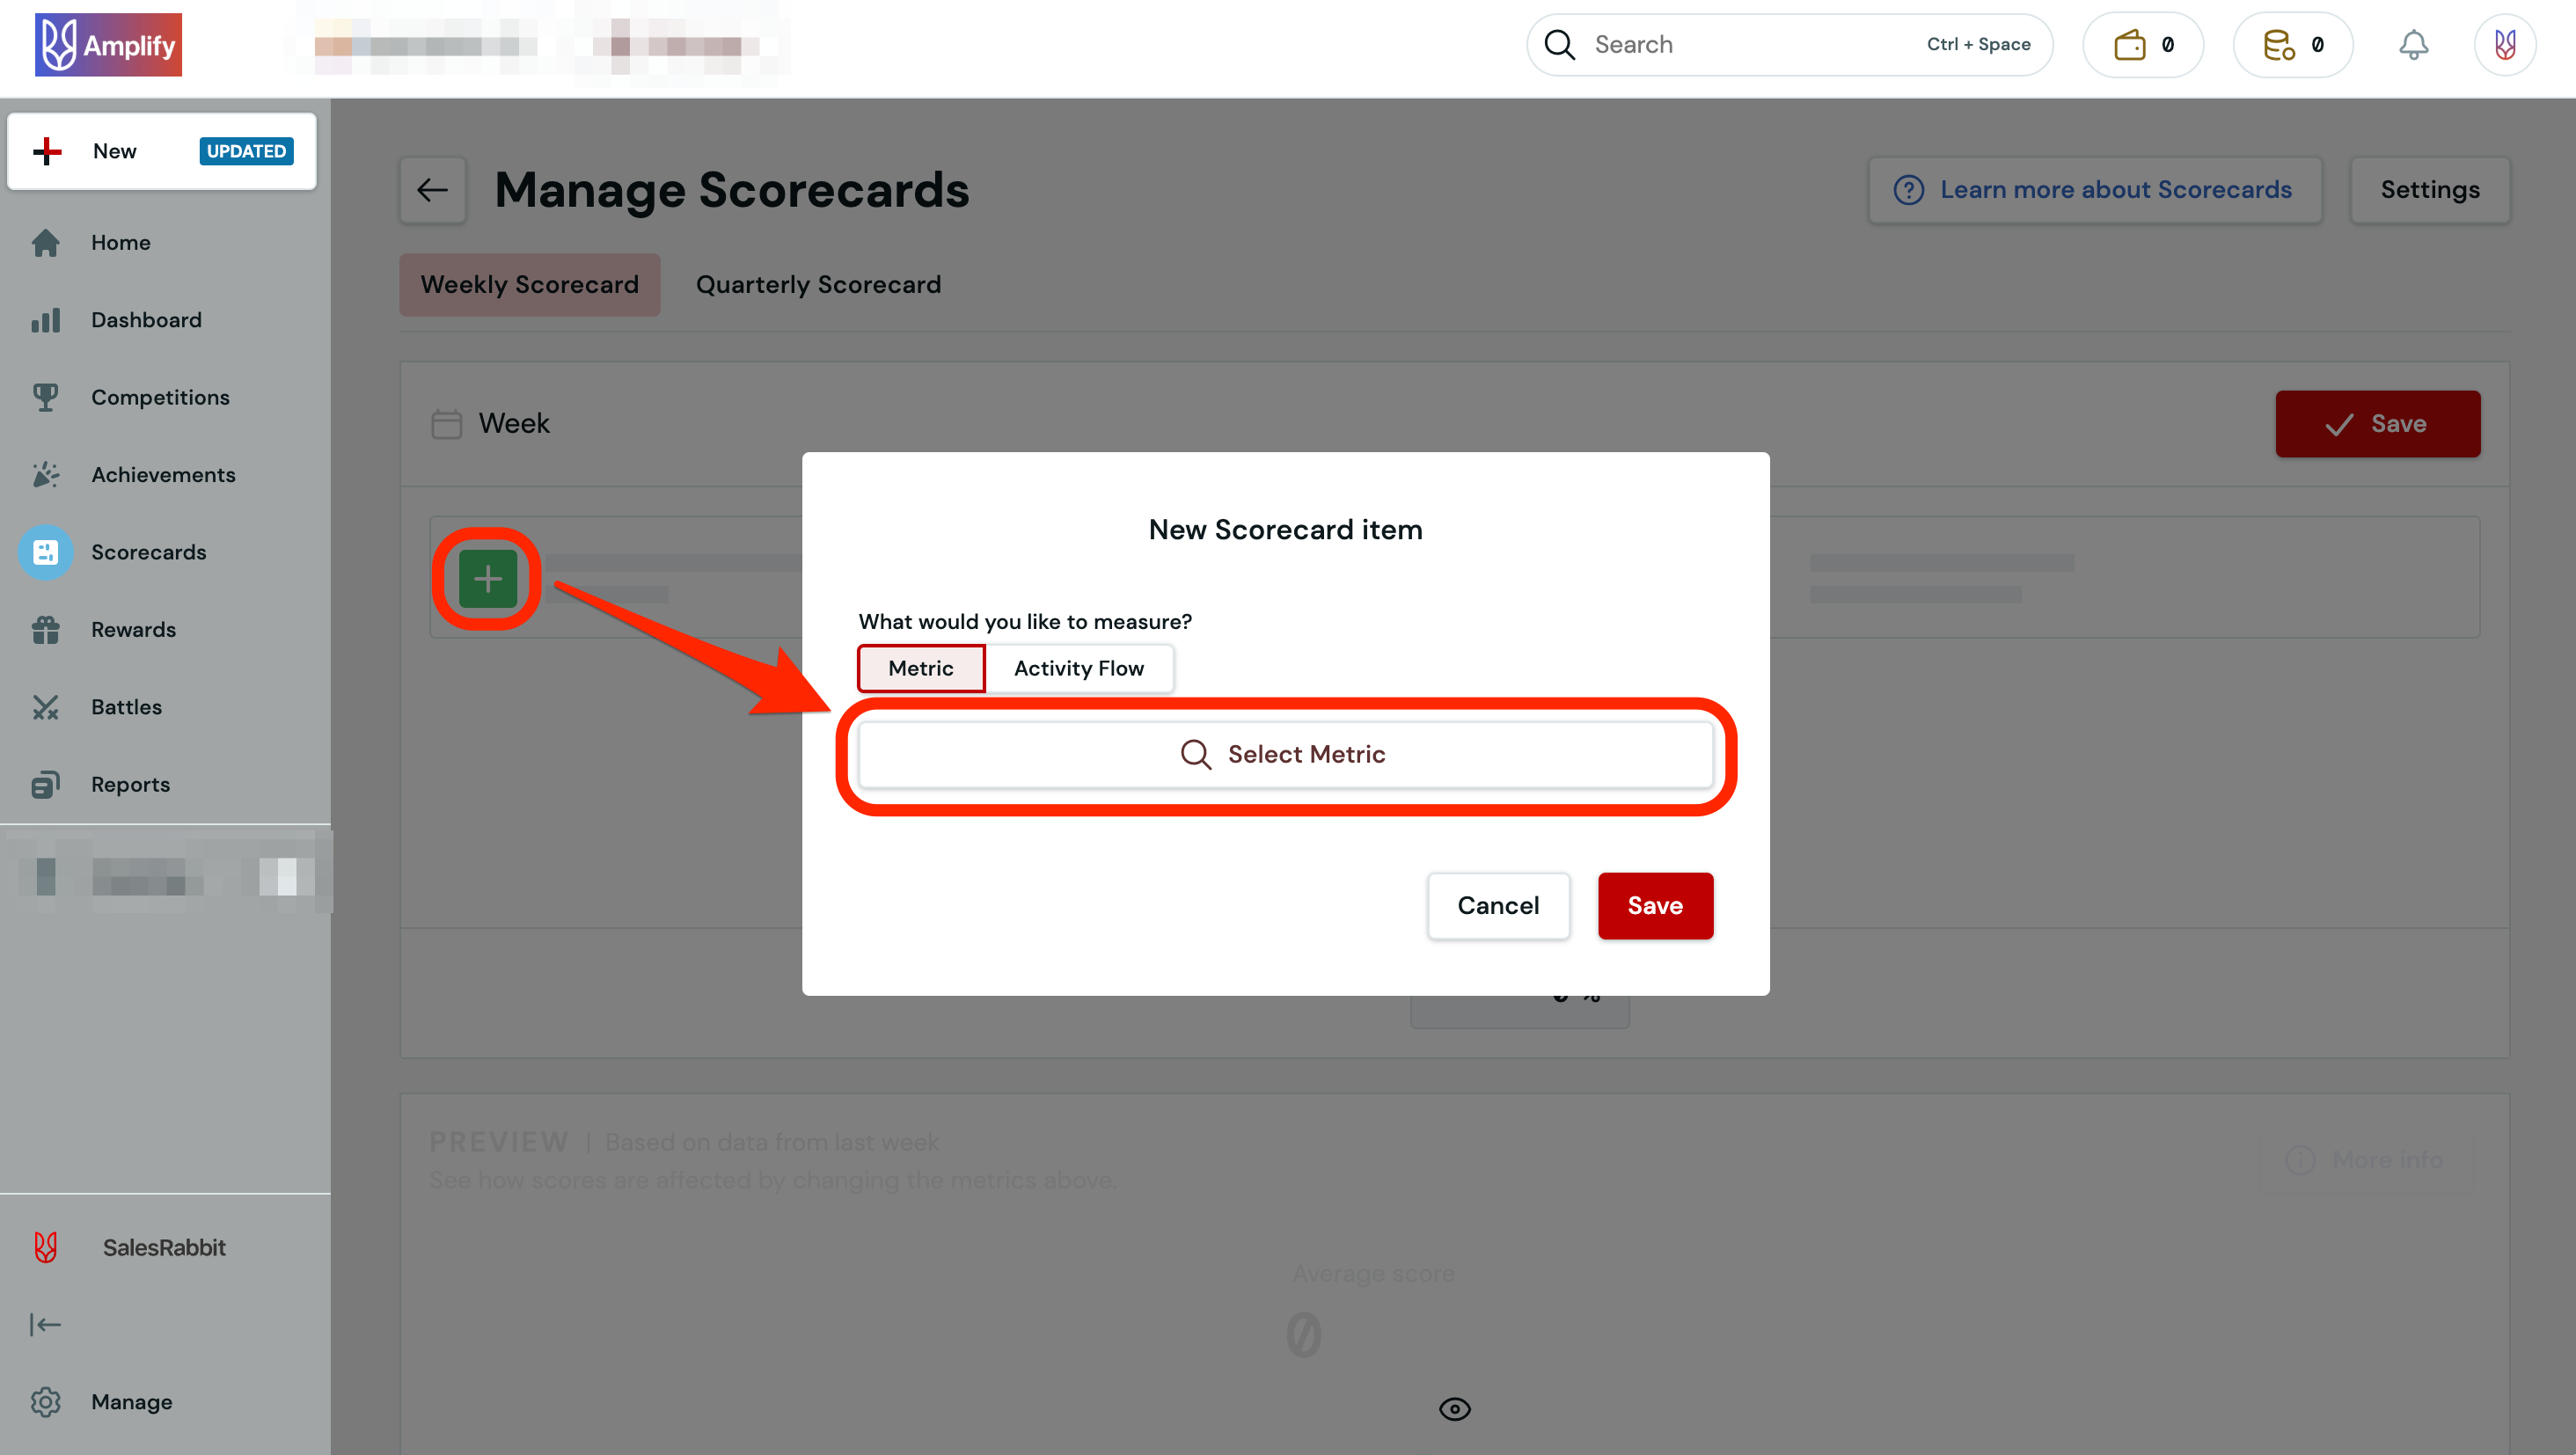Switch to the Weekly Scorecard tab
This screenshot has width=2576, height=1455.
tap(529, 285)
